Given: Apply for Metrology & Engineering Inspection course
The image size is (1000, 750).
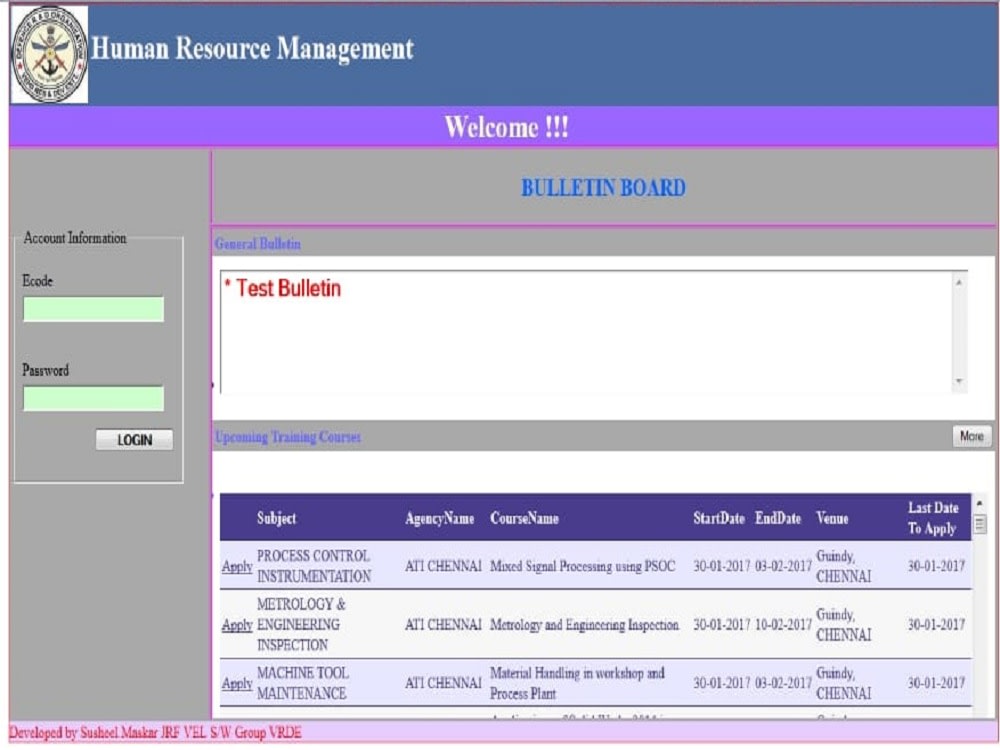Looking at the screenshot, I should [x=237, y=625].
